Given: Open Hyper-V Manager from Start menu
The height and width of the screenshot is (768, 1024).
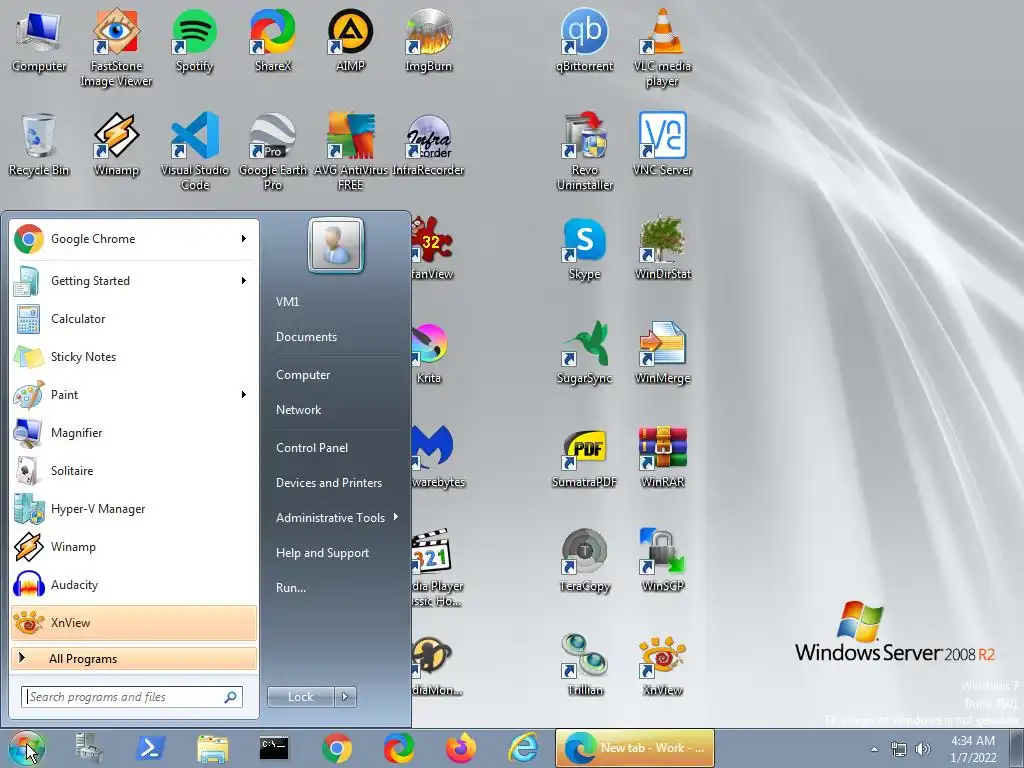Looking at the screenshot, I should click(134, 509).
